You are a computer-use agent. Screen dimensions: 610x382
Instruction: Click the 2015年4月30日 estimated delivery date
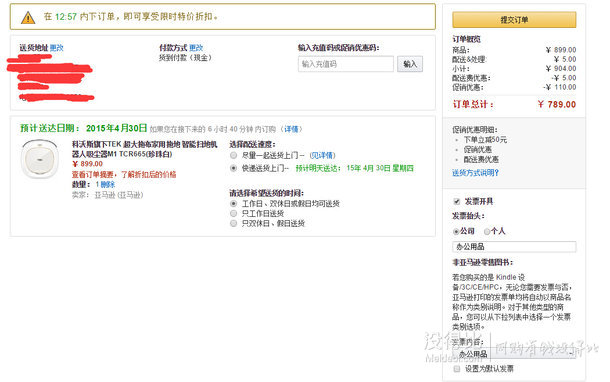point(117,128)
